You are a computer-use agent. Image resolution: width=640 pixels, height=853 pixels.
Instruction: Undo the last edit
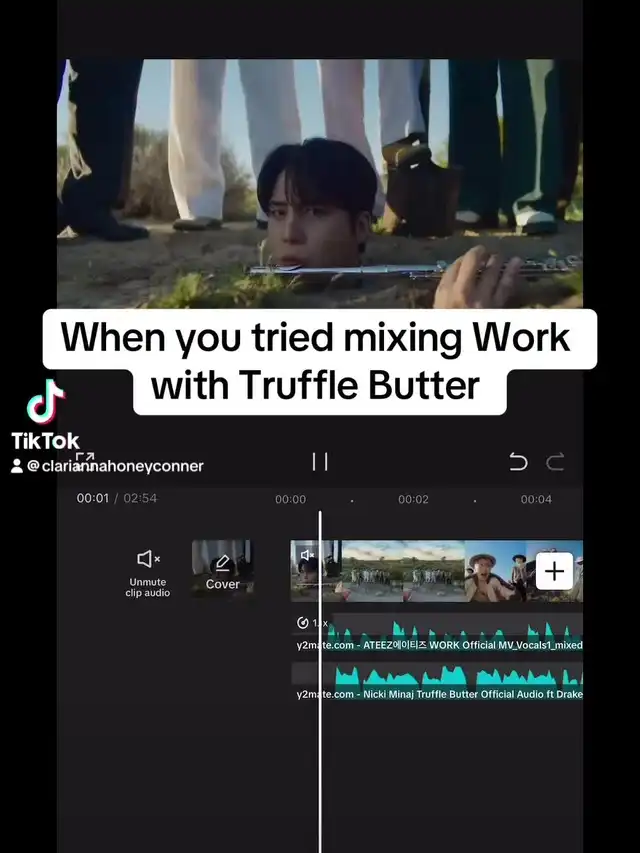[518, 462]
